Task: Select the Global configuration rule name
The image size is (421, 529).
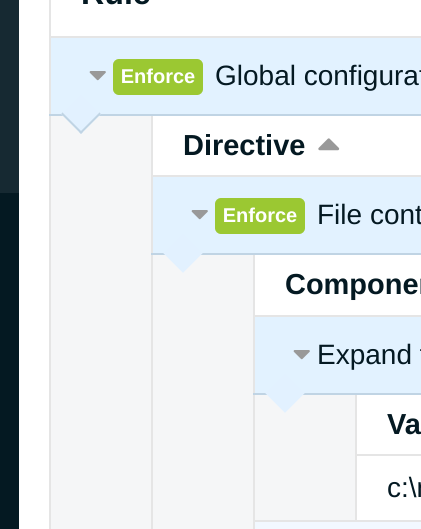Action: (x=318, y=76)
